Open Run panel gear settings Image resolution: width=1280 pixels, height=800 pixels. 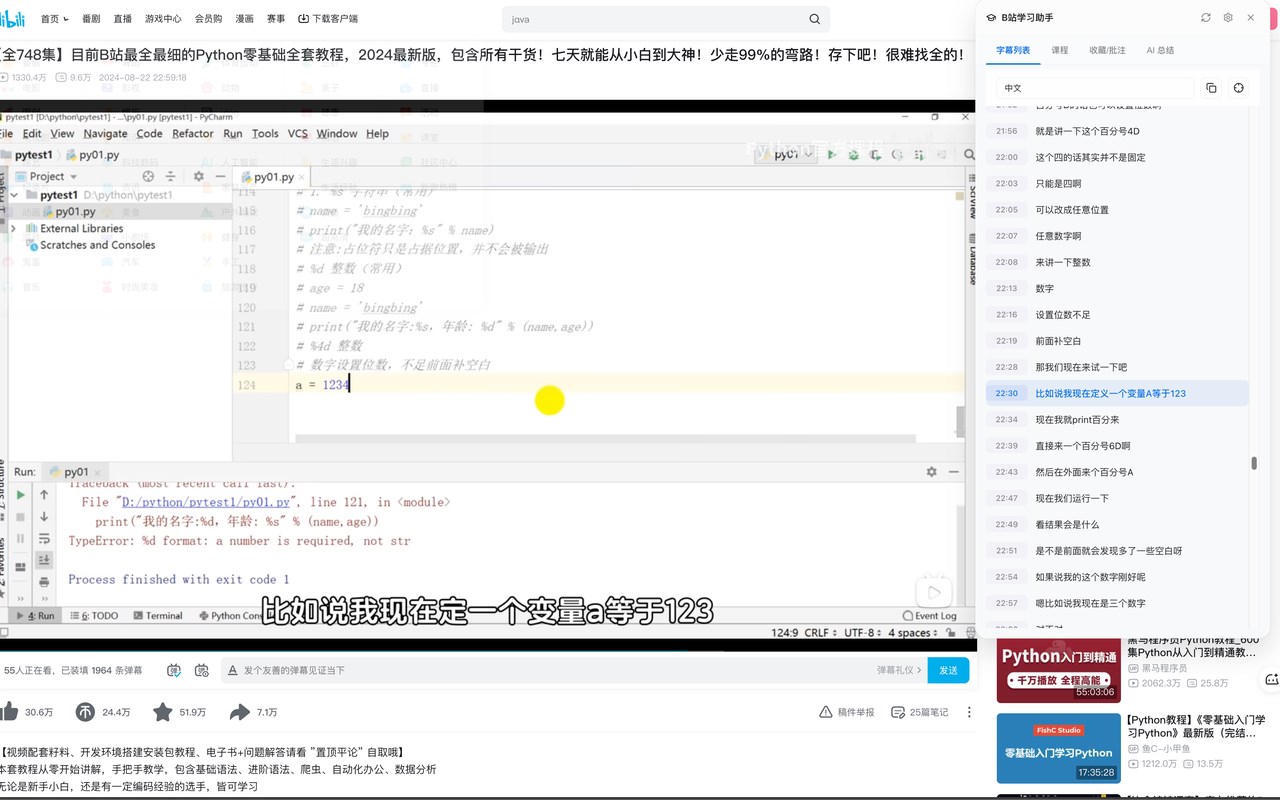(931, 472)
